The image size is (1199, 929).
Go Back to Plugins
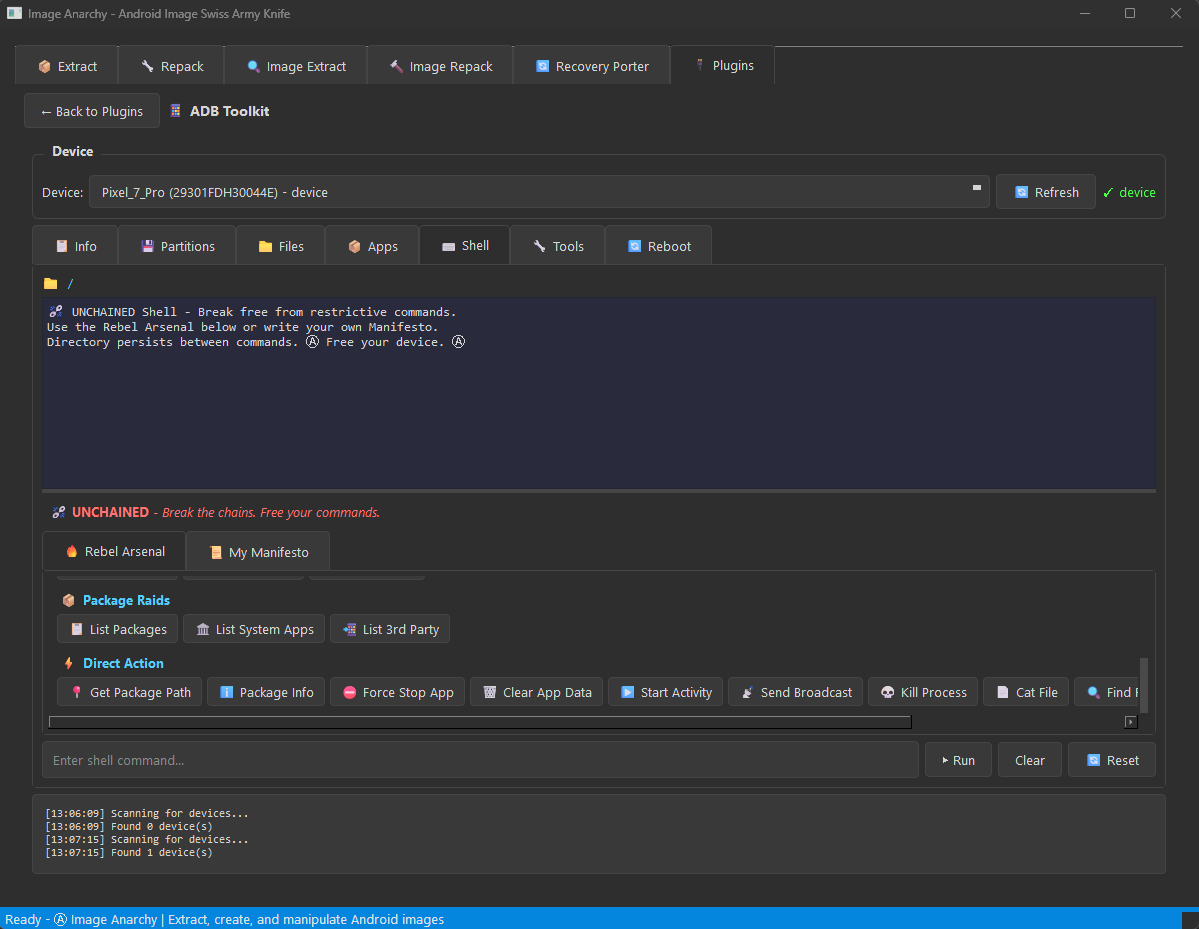click(91, 110)
